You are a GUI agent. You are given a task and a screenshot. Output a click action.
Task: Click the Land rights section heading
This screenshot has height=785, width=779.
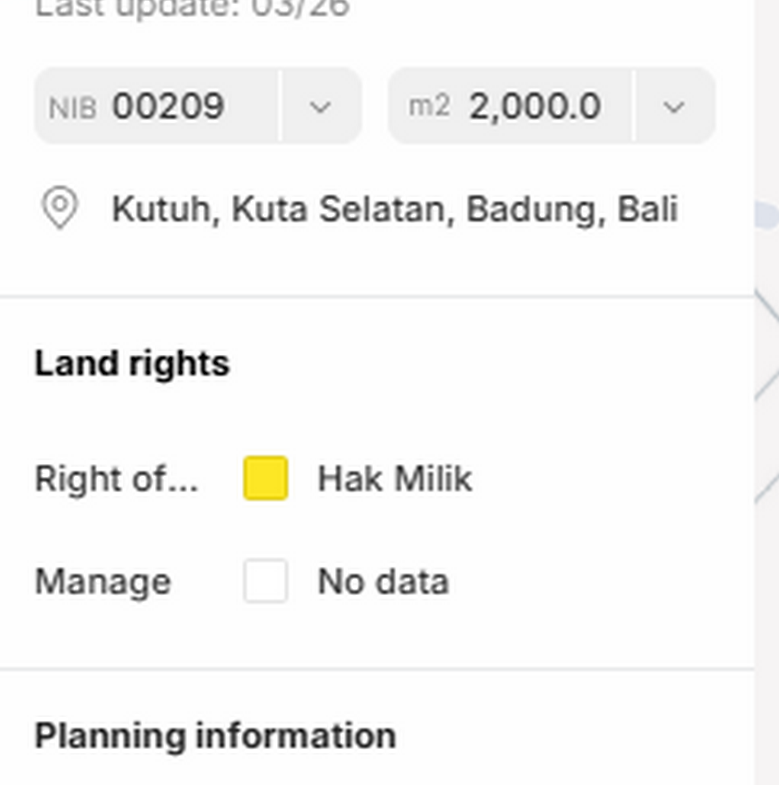pos(132,363)
